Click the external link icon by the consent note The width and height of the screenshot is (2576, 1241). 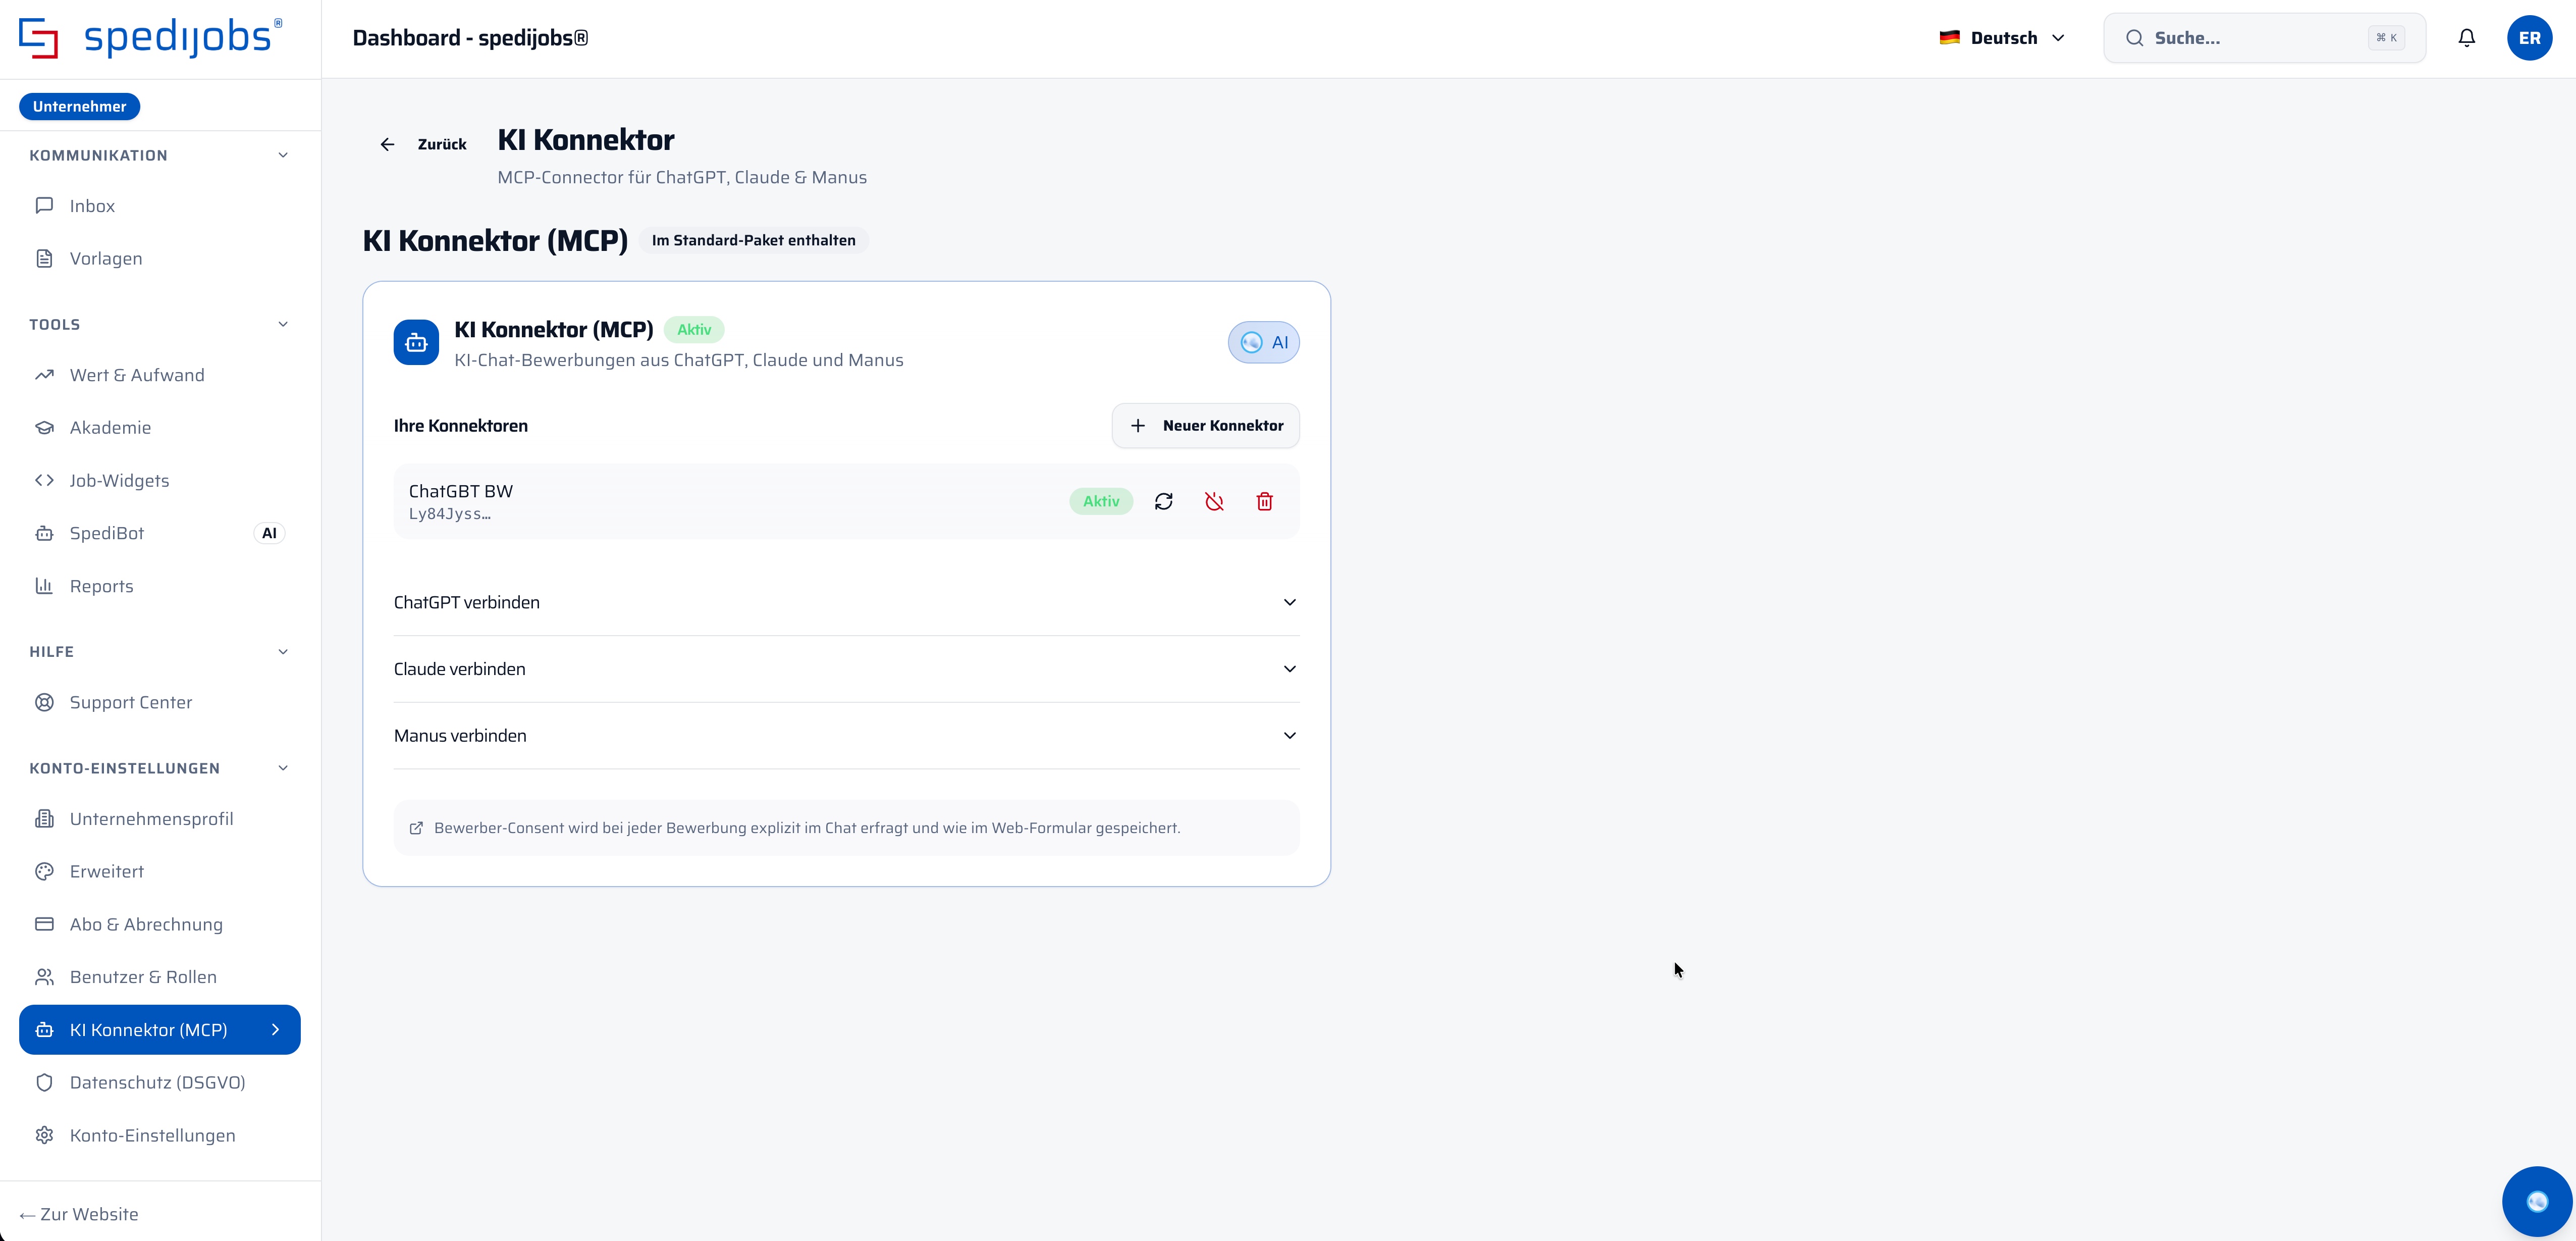416,828
